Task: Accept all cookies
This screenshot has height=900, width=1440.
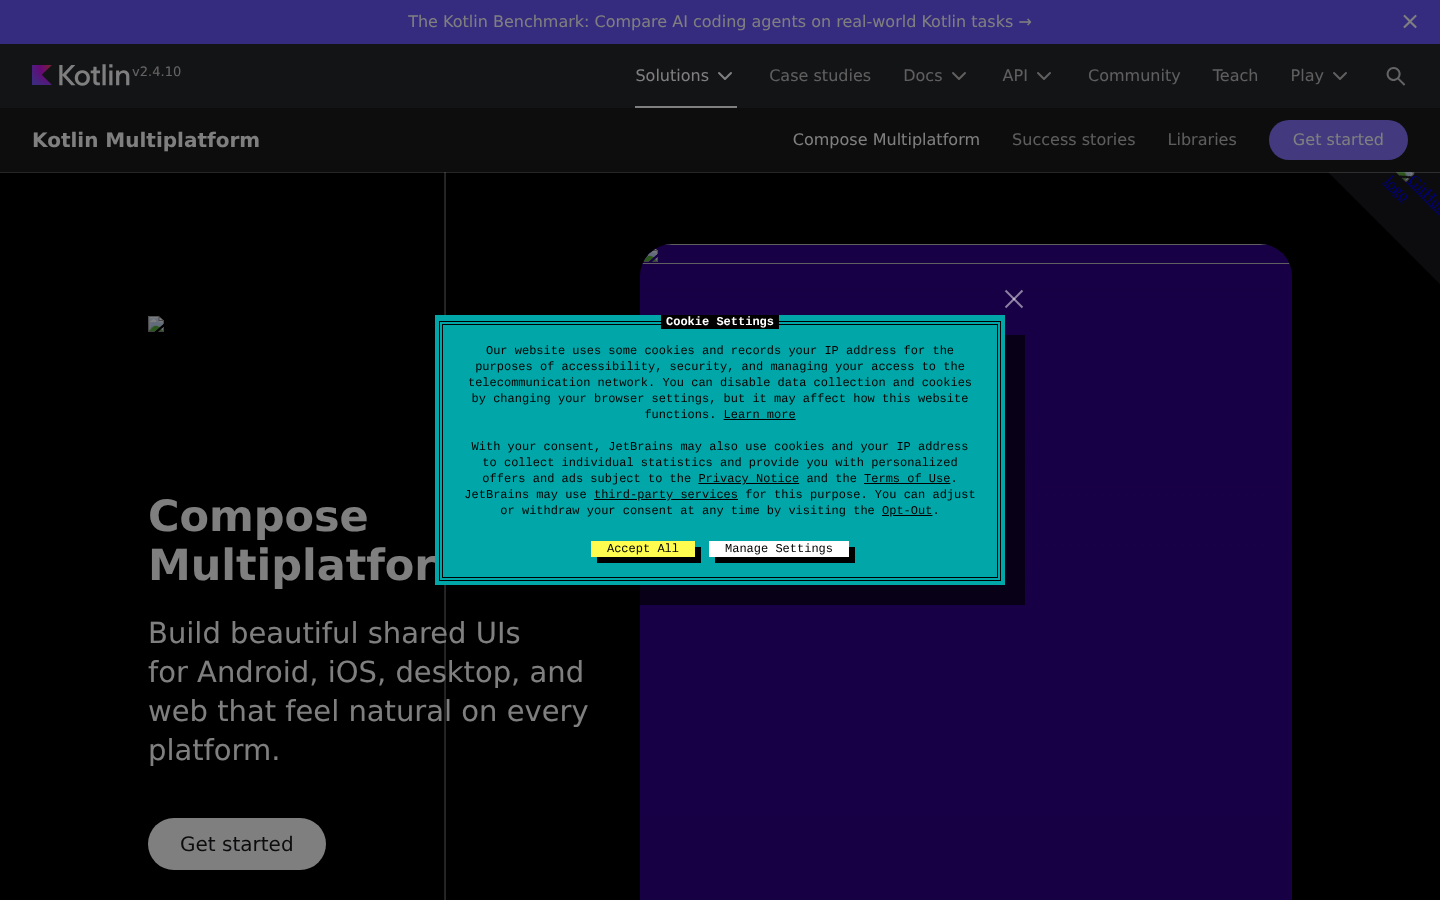Action: click(643, 549)
